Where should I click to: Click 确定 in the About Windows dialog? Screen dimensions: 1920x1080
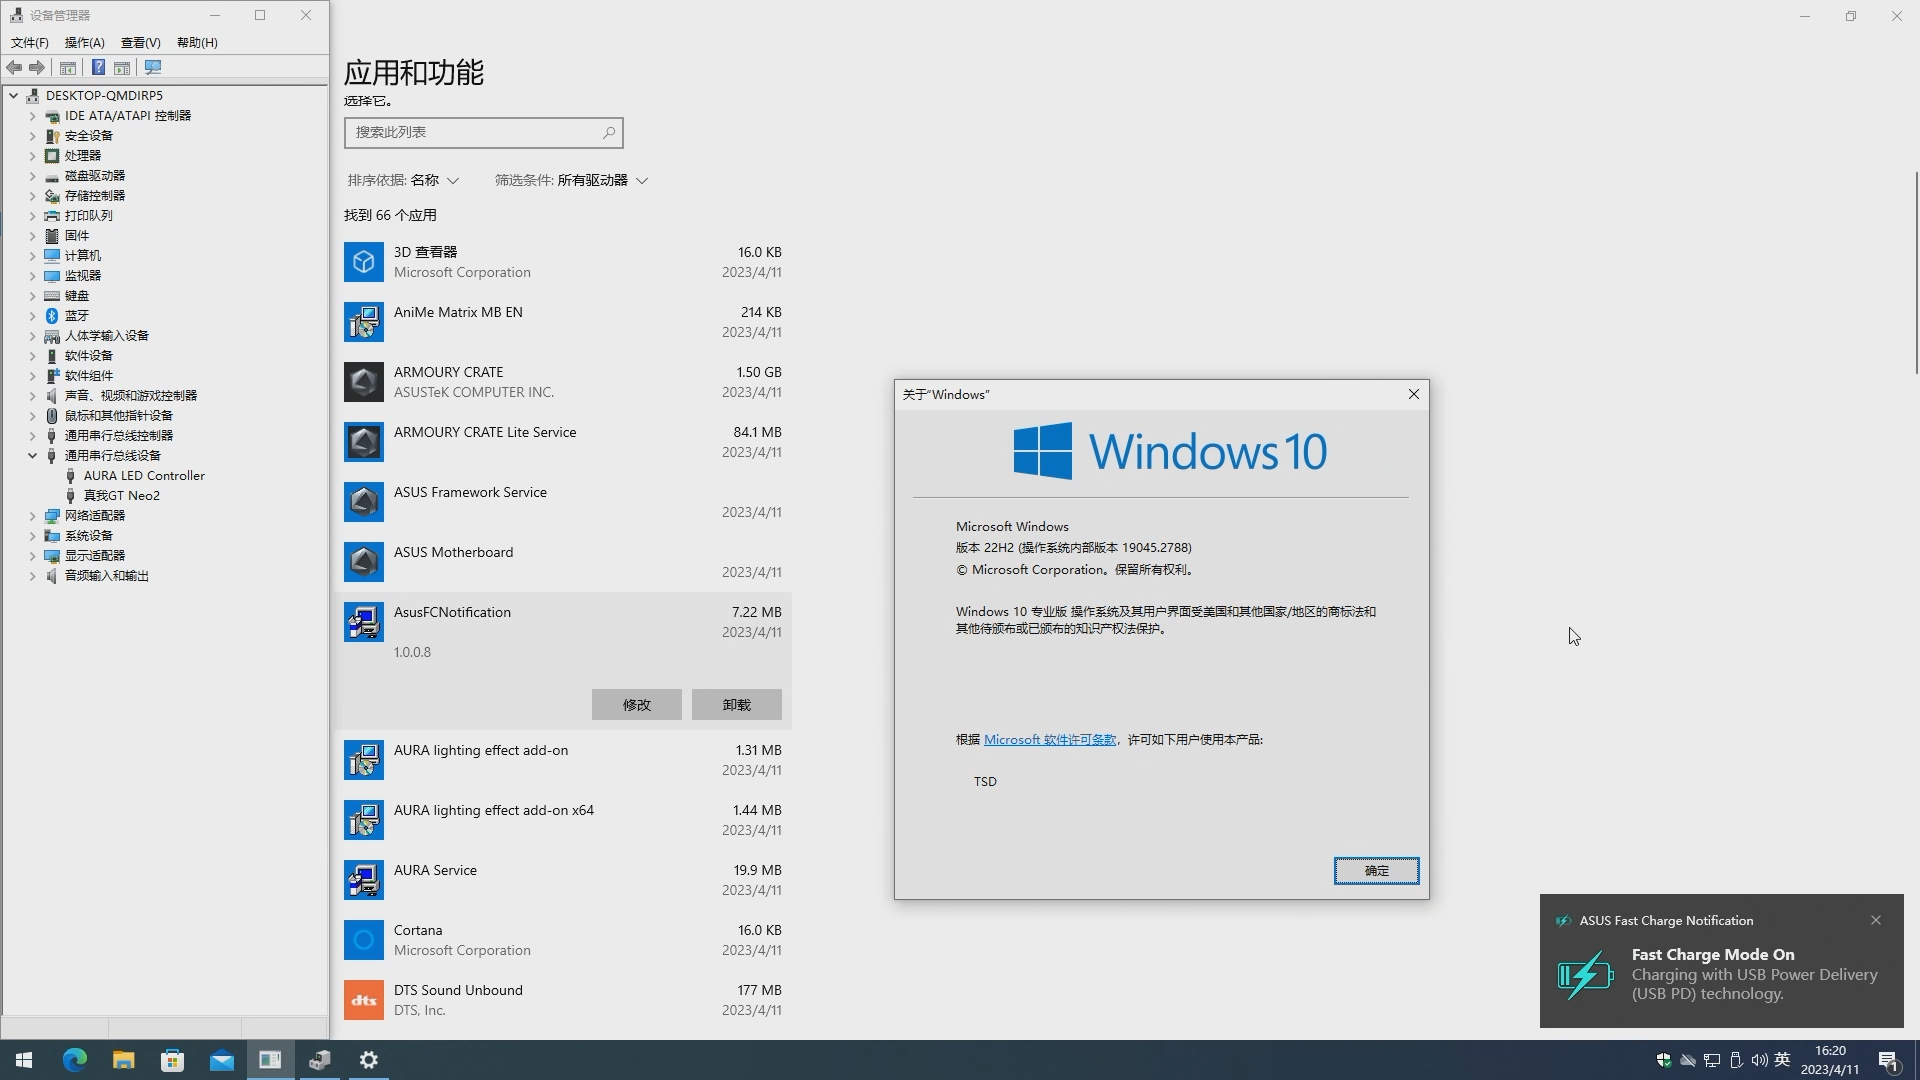(1375, 871)
